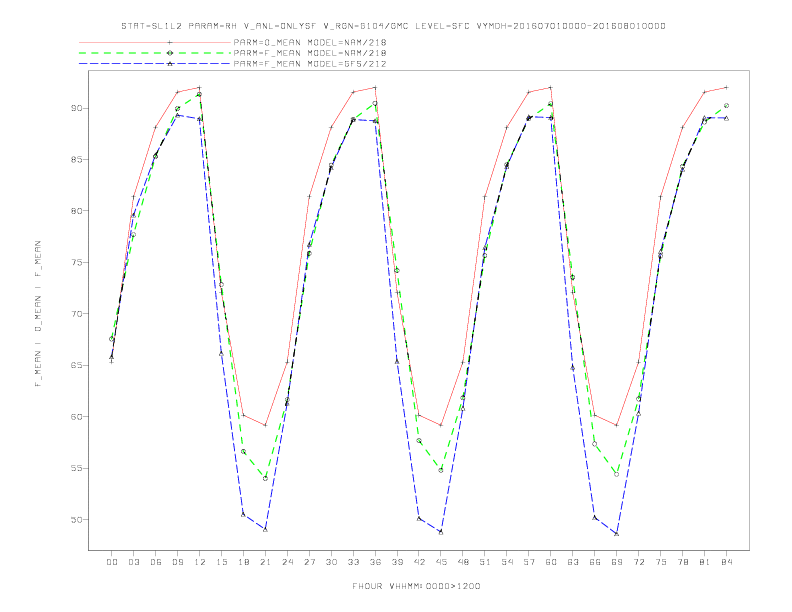Click x-axis tick label 36

tap(375, 562)
